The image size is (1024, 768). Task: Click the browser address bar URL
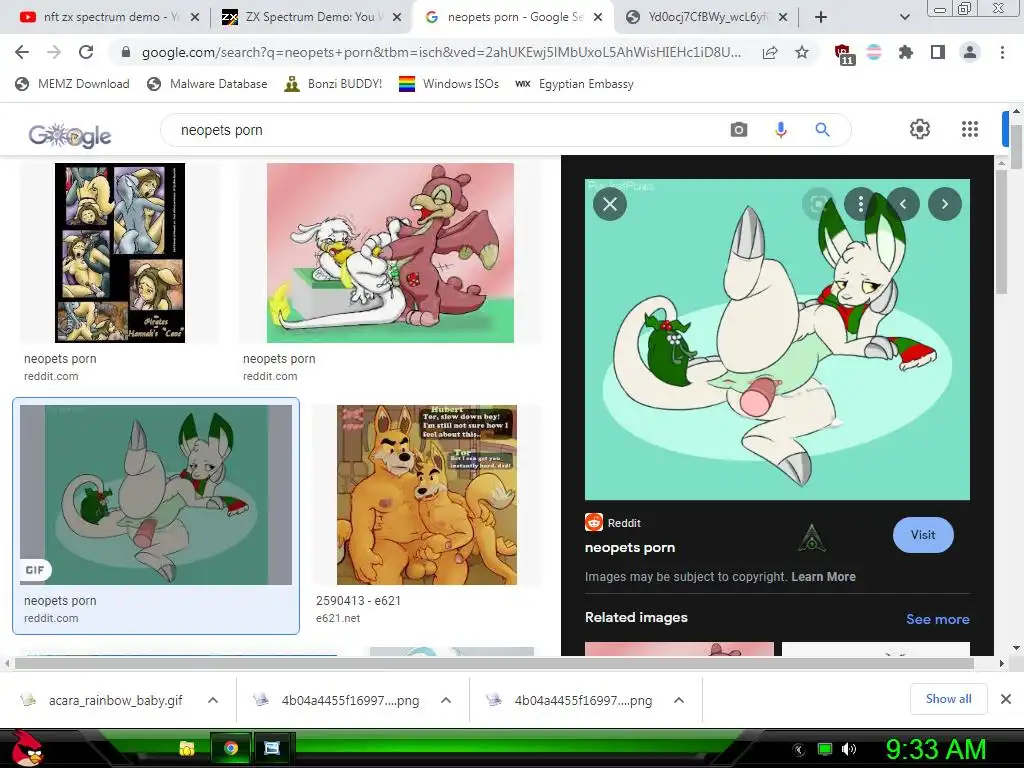click(x=441, y=52)
